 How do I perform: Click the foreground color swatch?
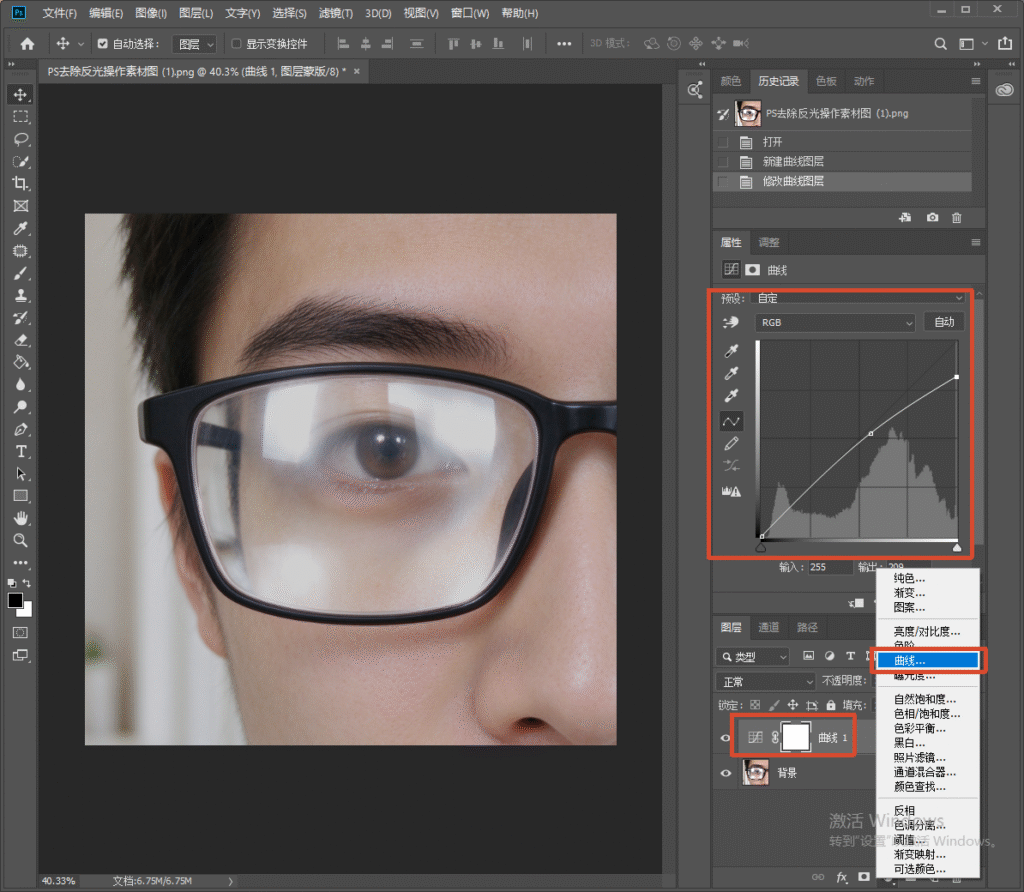pyautogui.click(x=16, y=601)
